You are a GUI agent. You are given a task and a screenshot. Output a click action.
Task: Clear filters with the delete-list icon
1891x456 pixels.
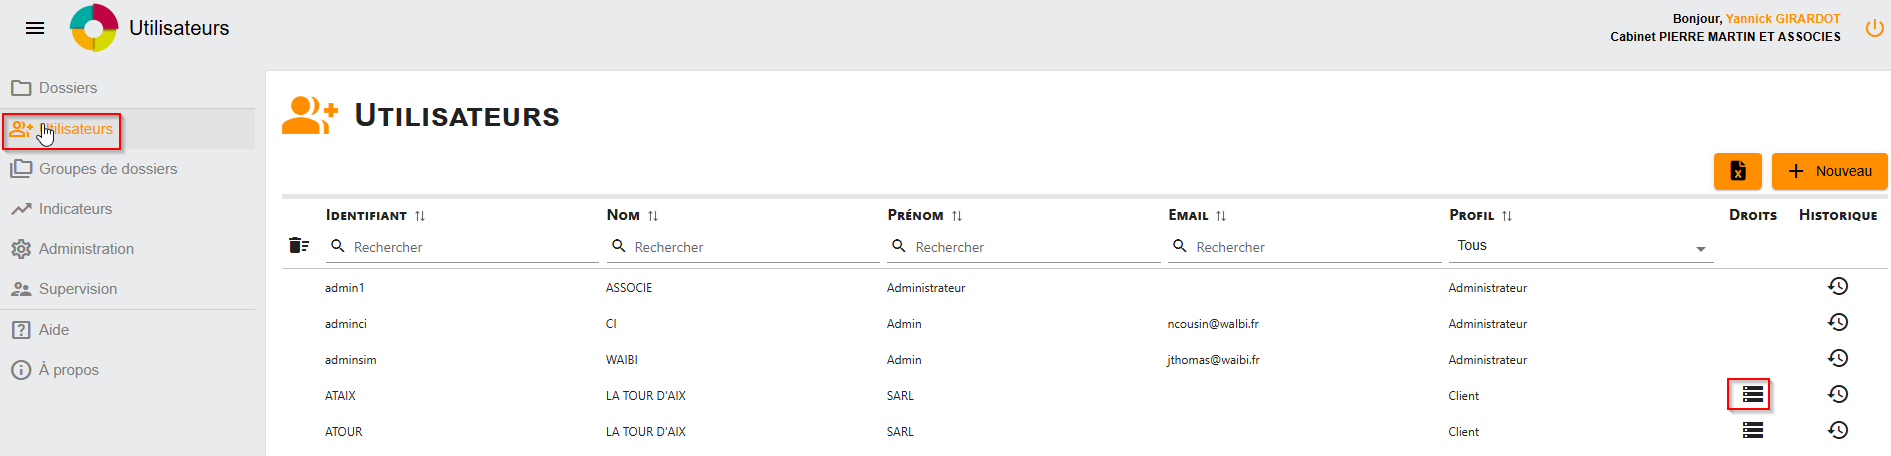pos(299,245)
